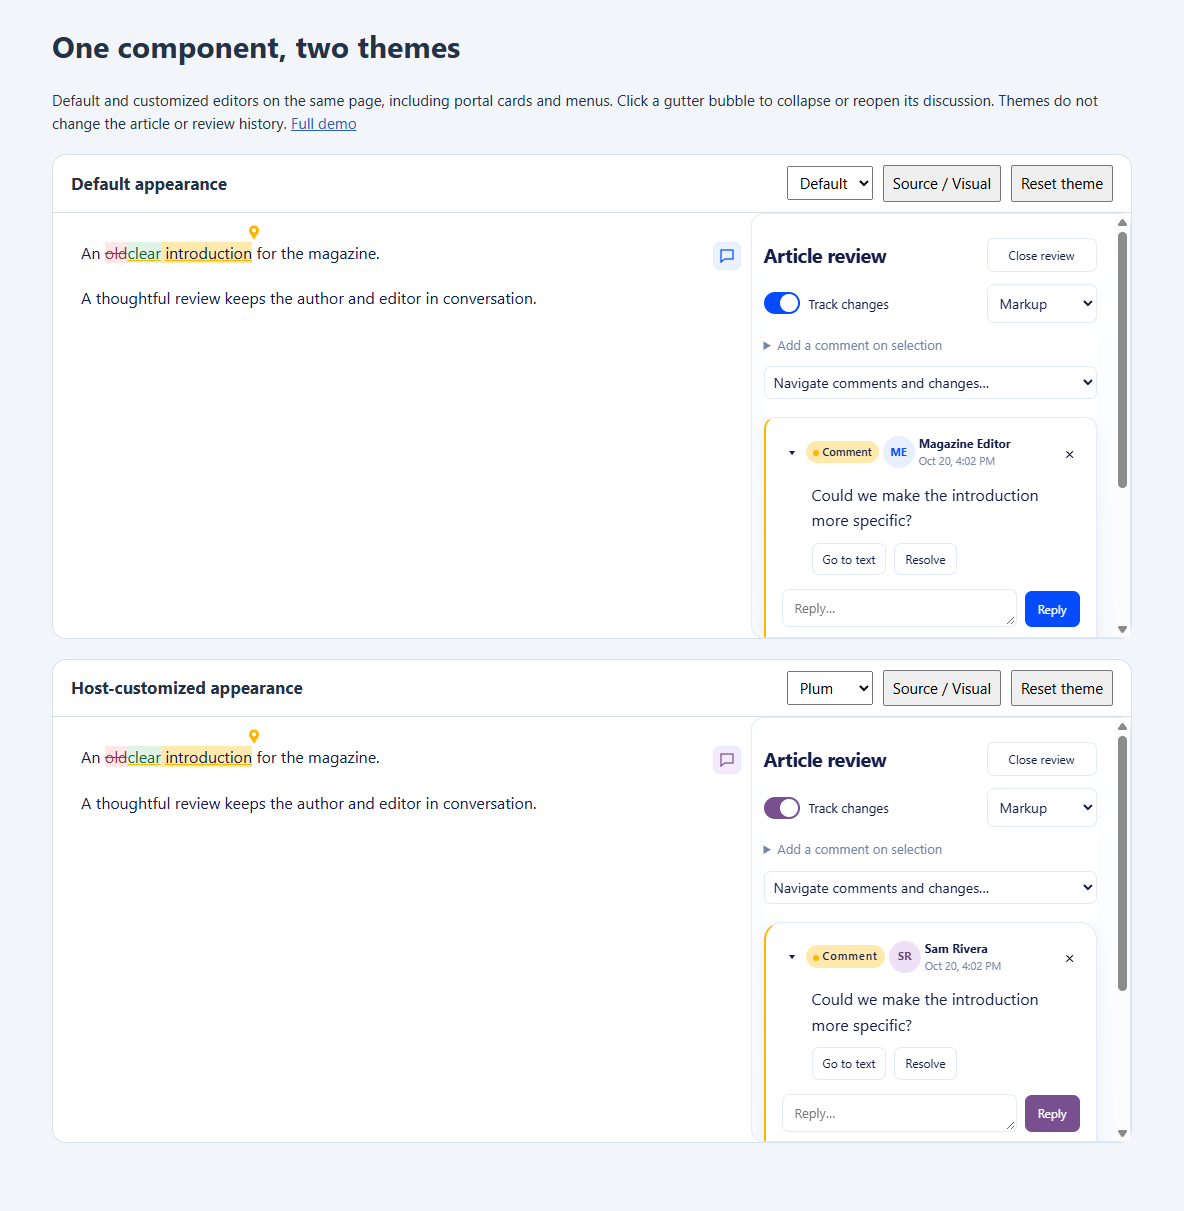1184x1211 pixels.
Task: Dismiss the Magazine Editor comment with X
Action: point(1069,454)
